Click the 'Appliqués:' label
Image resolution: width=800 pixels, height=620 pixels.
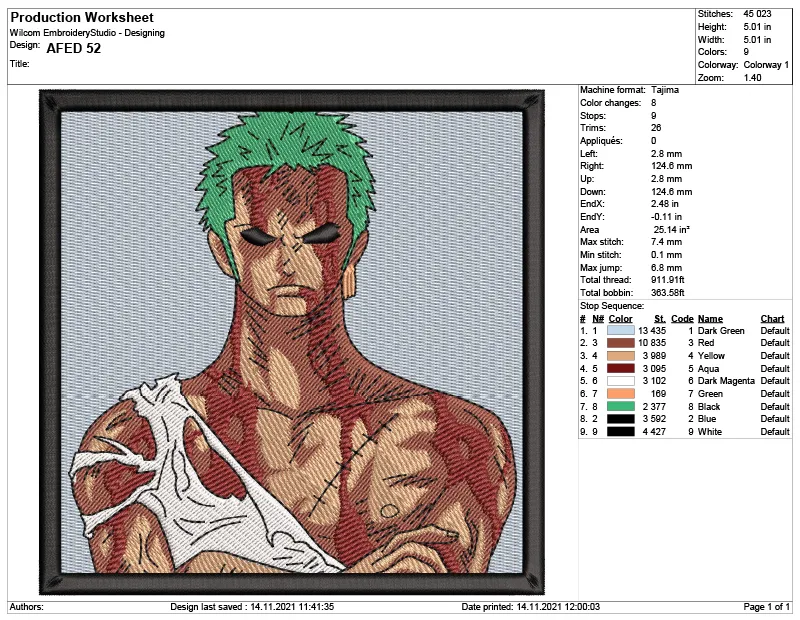(x=601, y=140)
